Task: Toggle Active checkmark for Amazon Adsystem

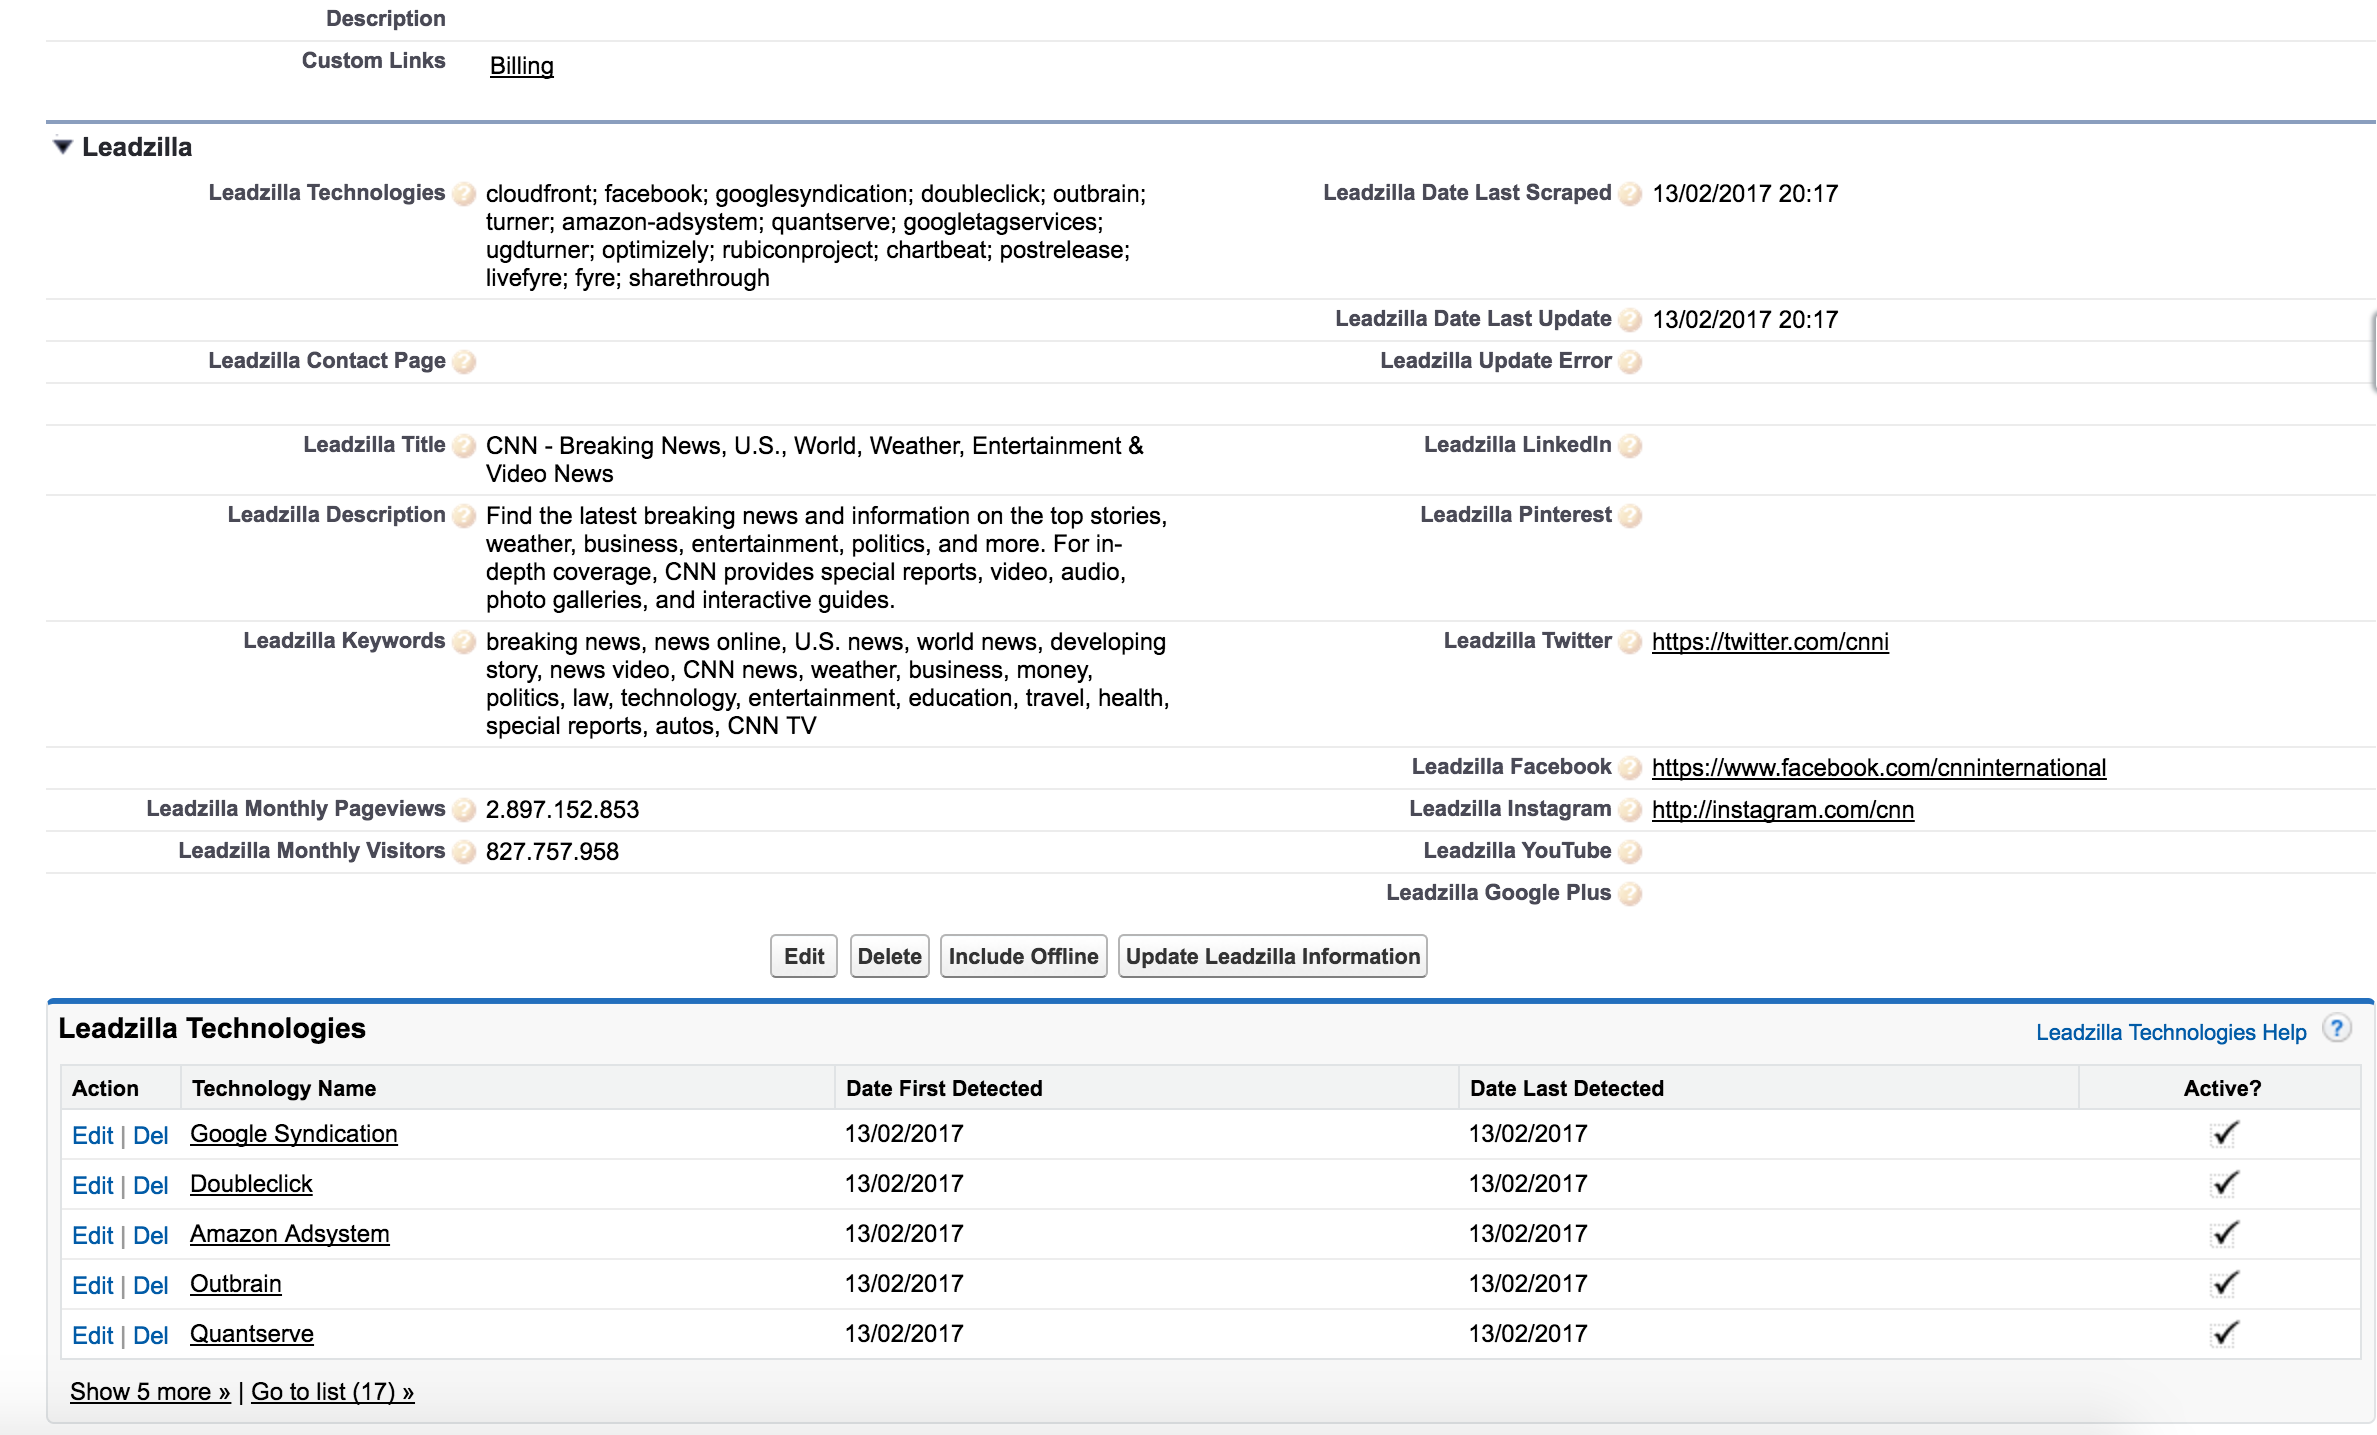Action: pos(2223,1234)
